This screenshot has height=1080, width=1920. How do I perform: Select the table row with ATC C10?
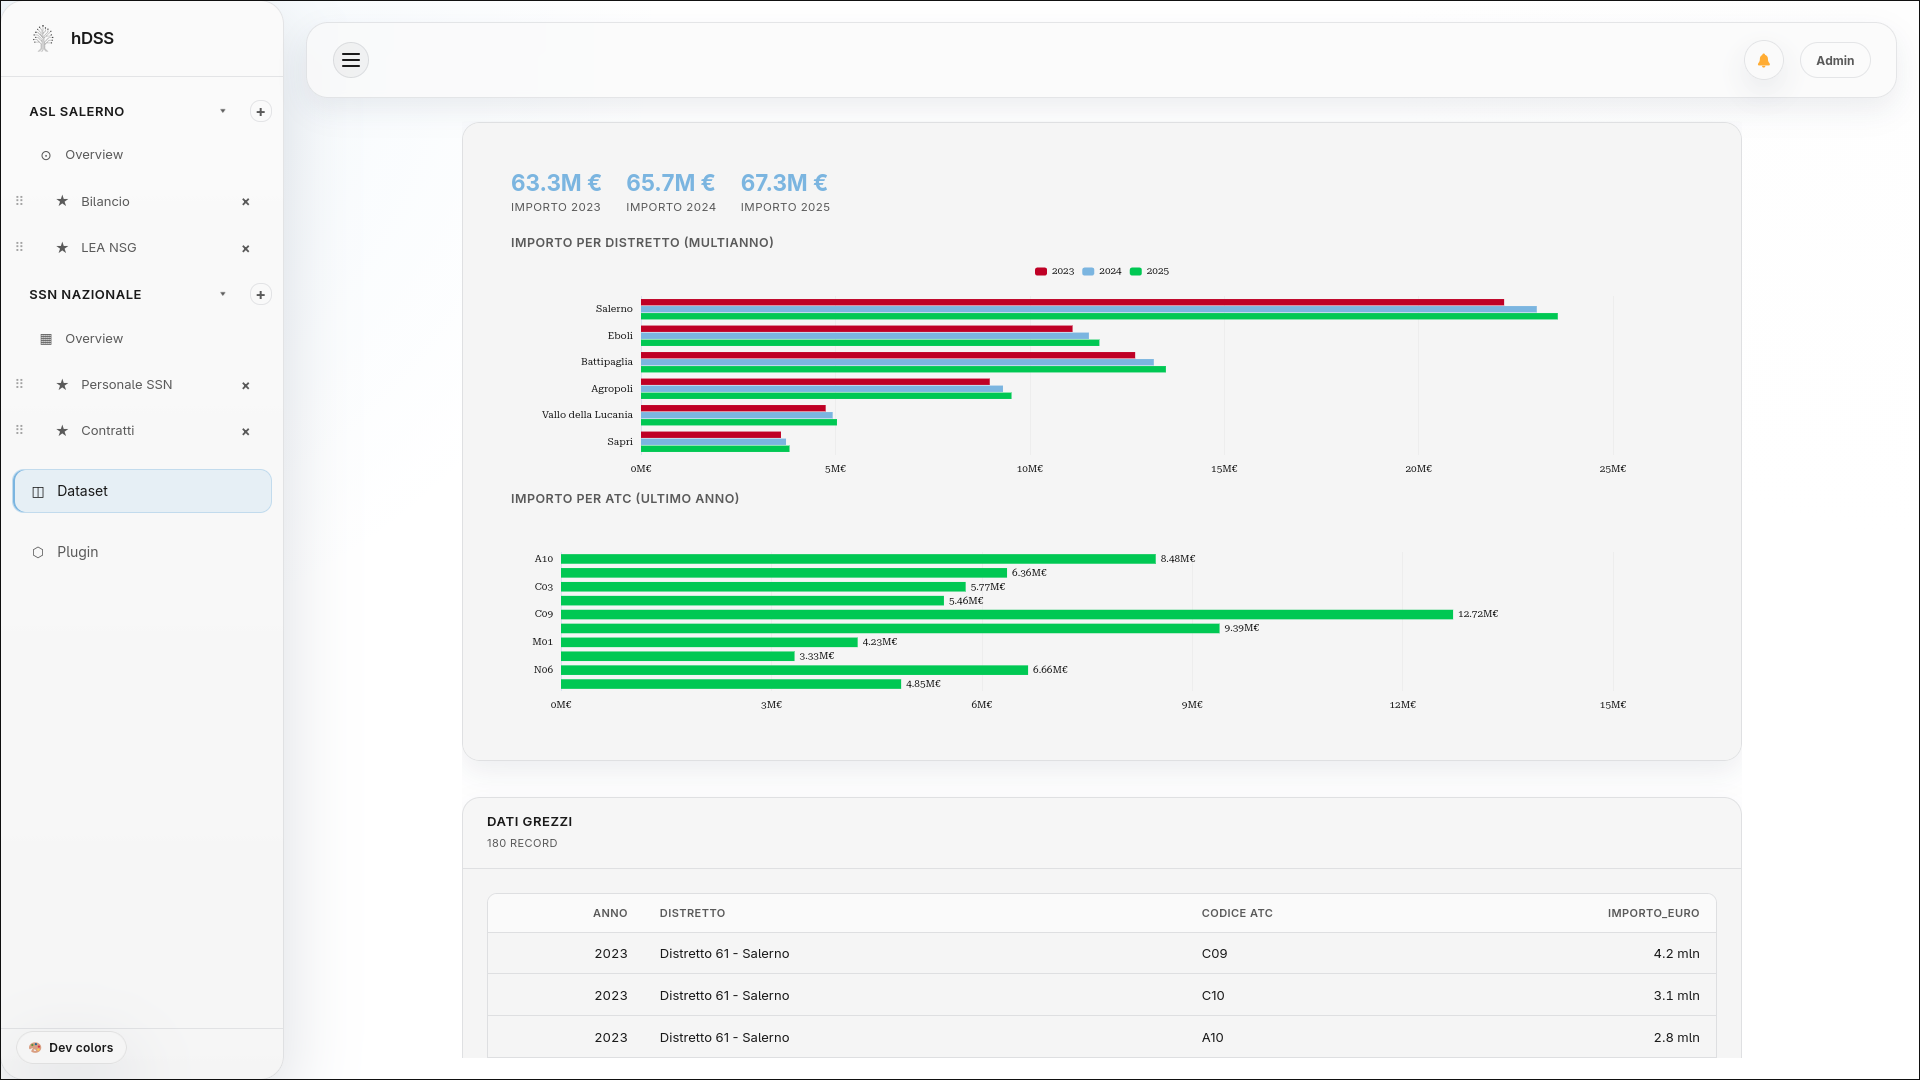1102,996
